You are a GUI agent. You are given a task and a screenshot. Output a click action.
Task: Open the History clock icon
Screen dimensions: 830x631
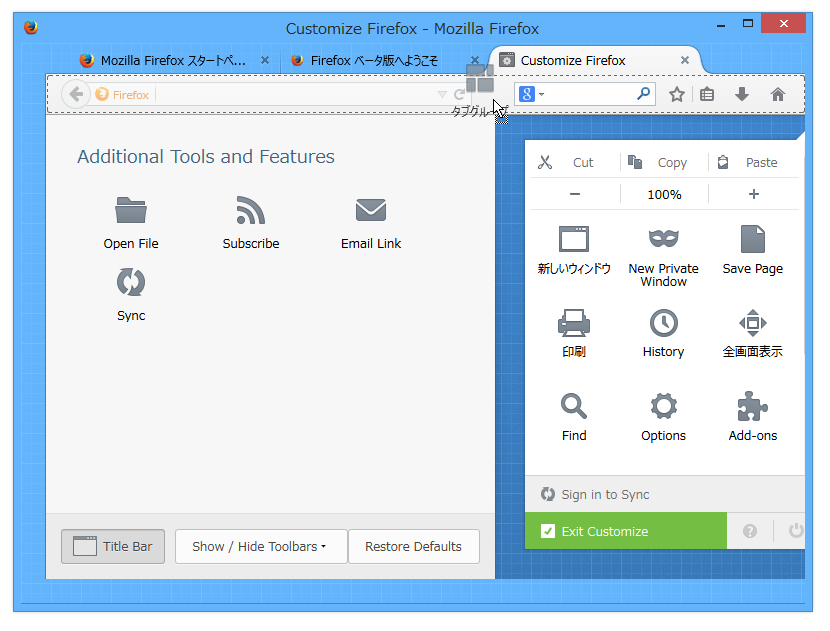click(x=663, y=323)
